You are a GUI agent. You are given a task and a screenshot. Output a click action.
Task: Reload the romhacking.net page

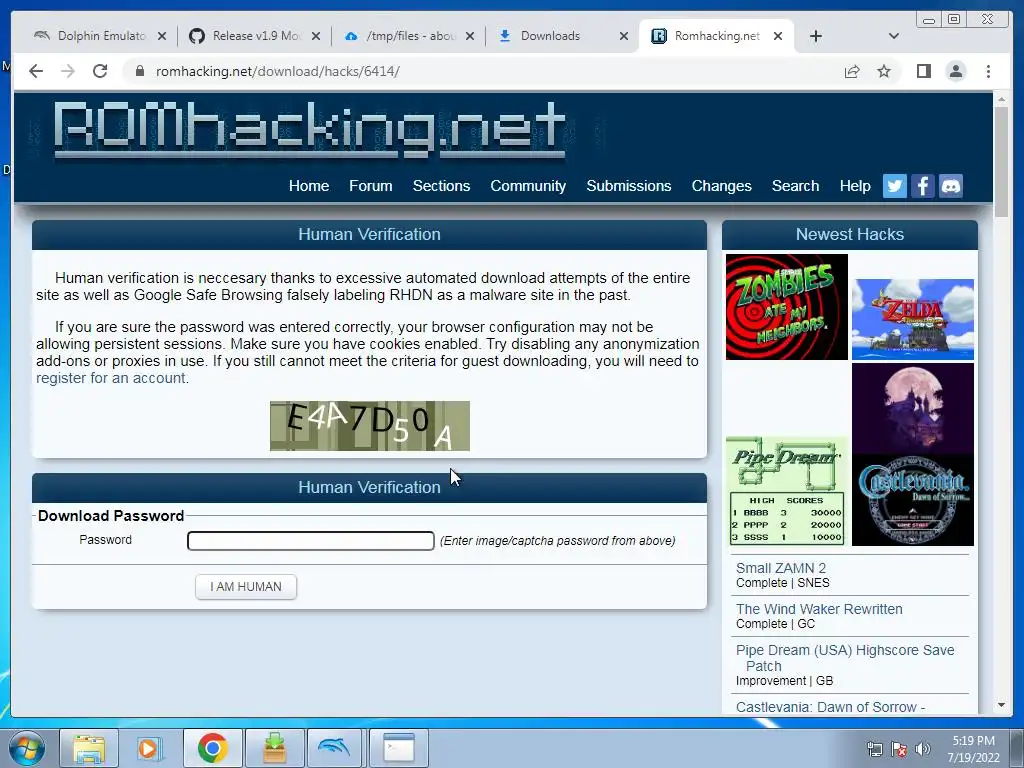pos(100,71)
